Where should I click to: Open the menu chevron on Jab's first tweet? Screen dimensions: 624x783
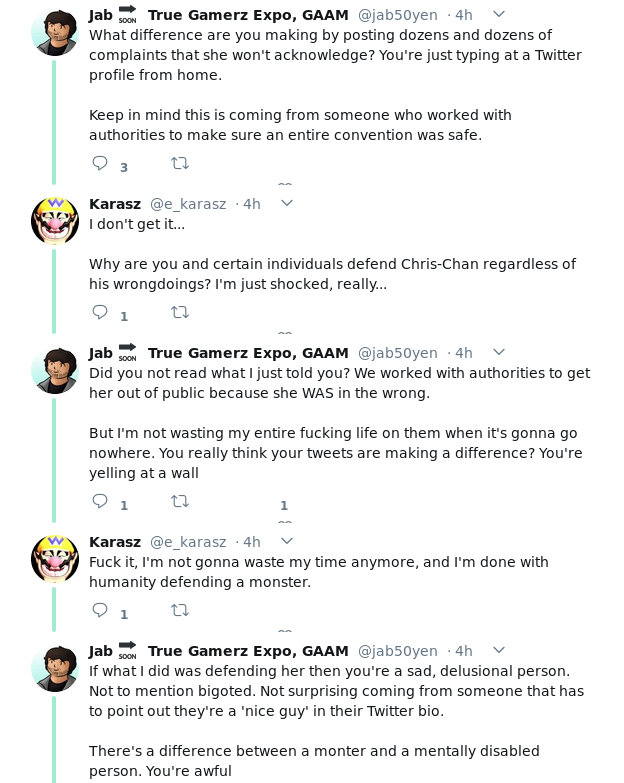[x=499, y=14]
